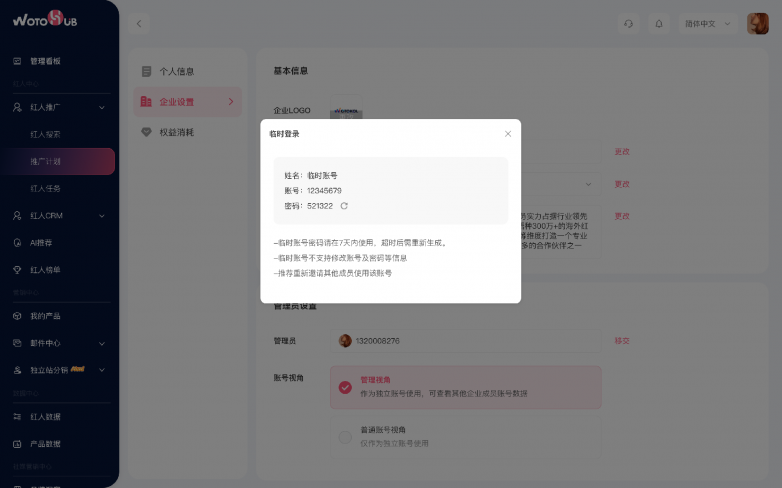Switch to 个人信息 tab
Viewport: 782px width, 488px height.
click(177, 72)
